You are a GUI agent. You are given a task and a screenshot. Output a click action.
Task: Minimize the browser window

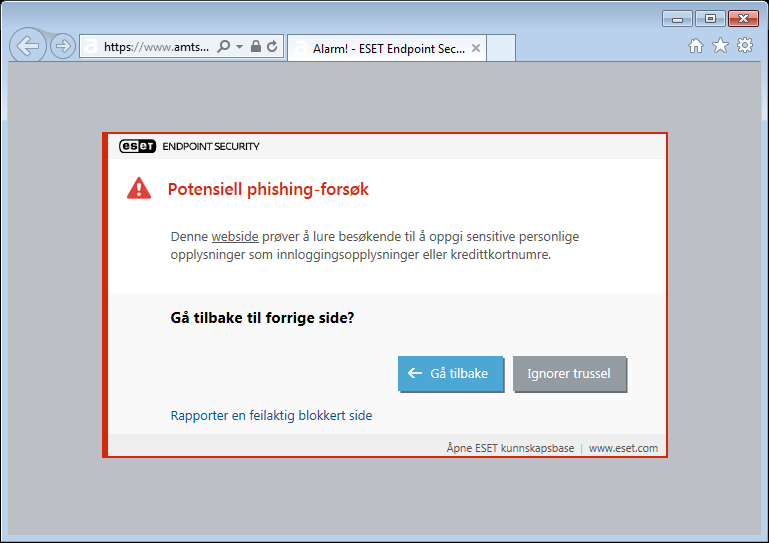coord(677,19)
